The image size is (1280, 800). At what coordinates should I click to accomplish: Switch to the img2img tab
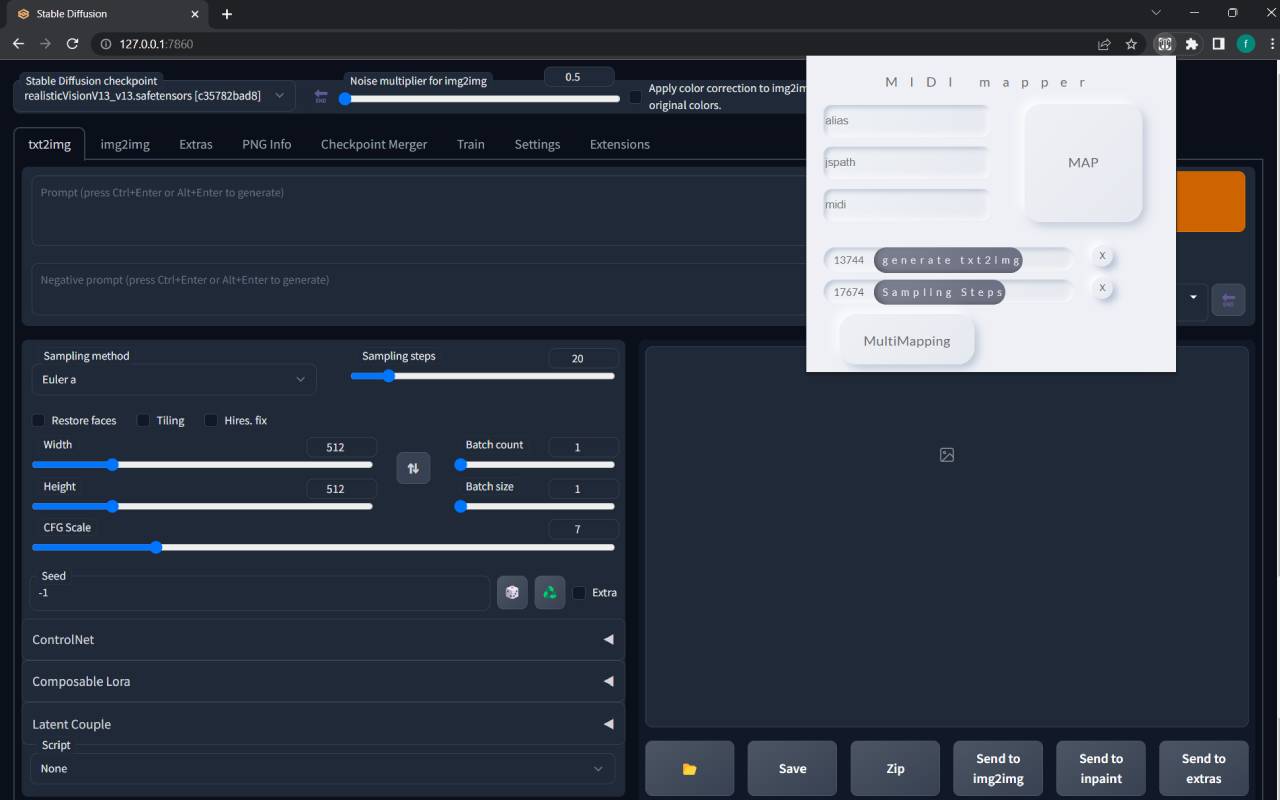click(124, 143)
